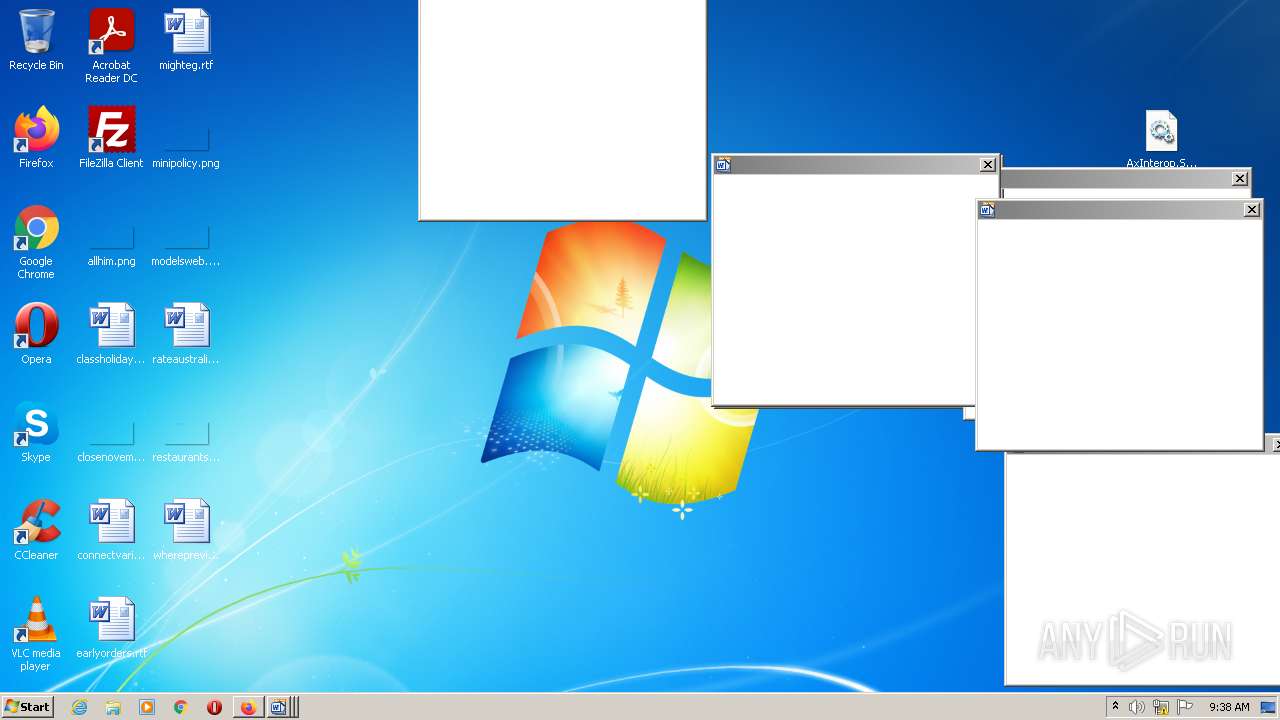Click the network status tray icon
The height and width of the screenshot is (720, 1280).
coord(1161,707)
